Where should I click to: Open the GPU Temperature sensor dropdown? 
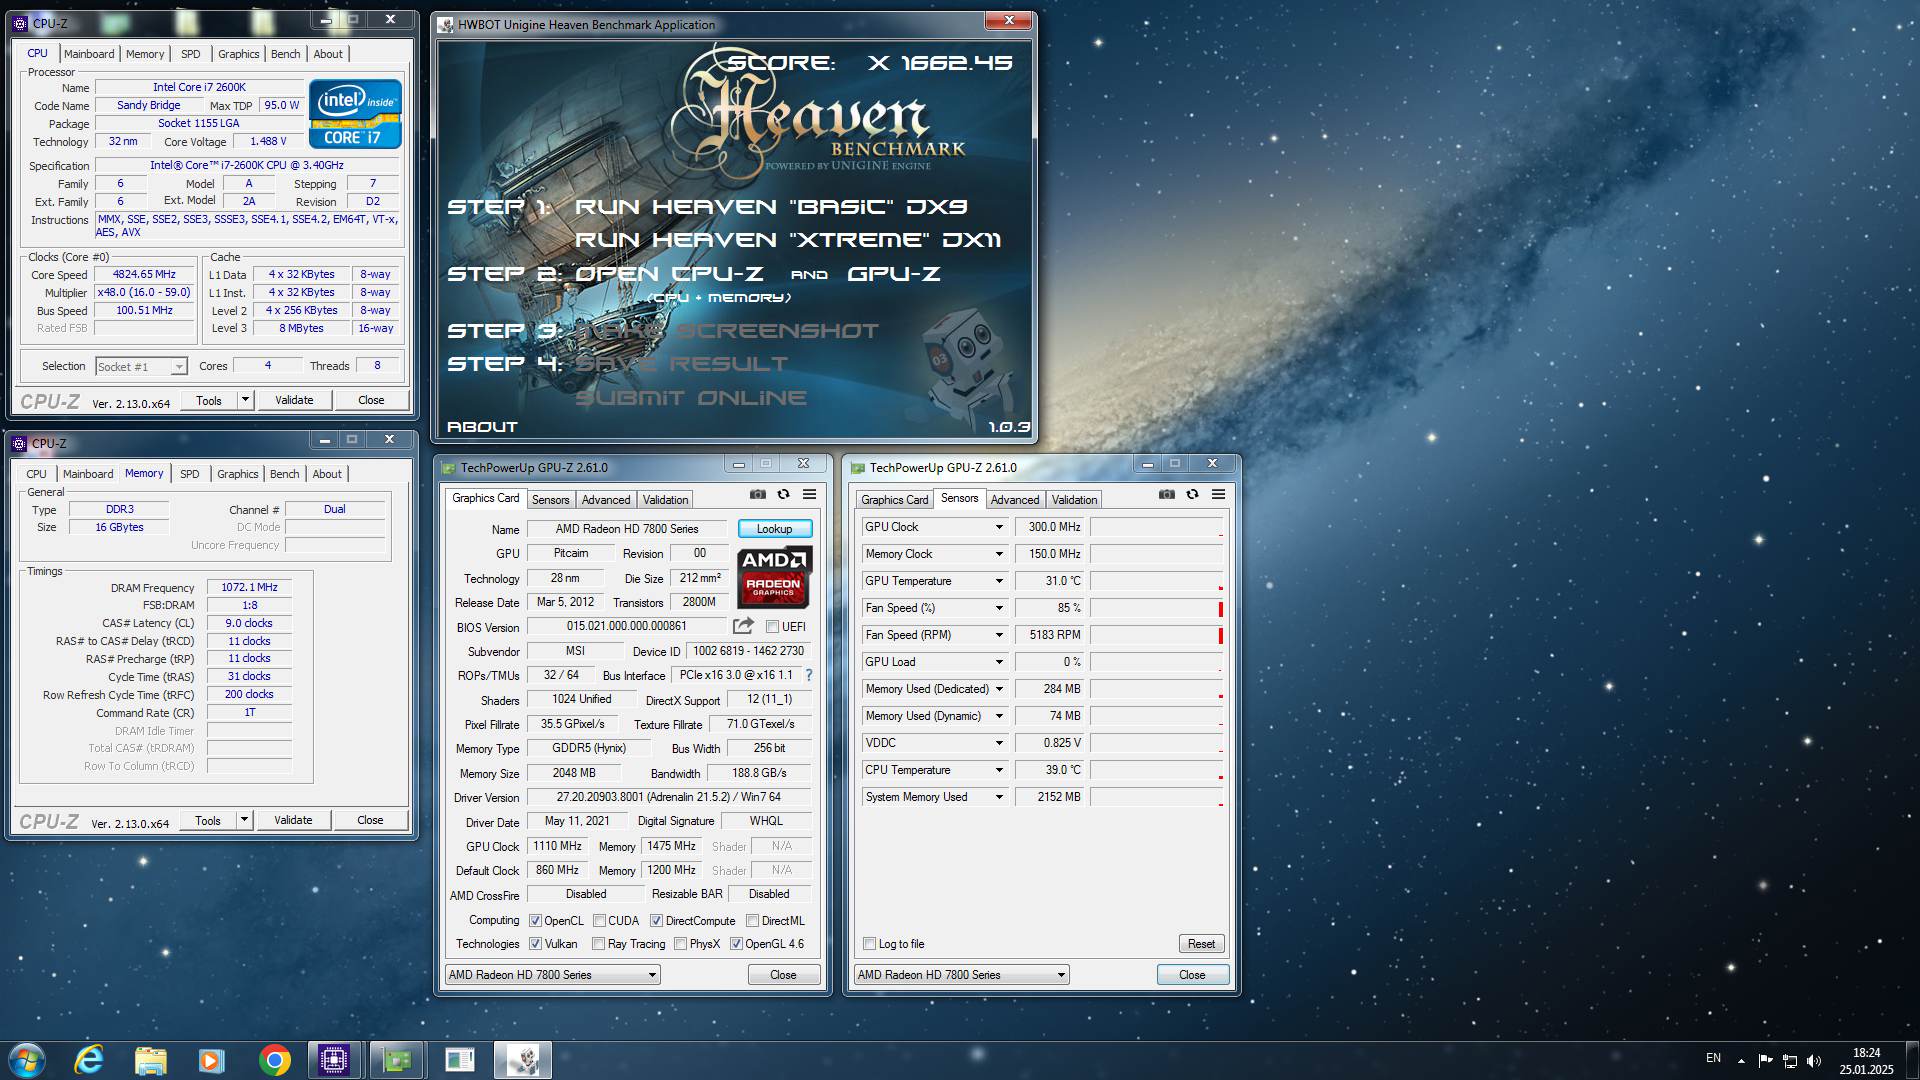pos(998,581)
